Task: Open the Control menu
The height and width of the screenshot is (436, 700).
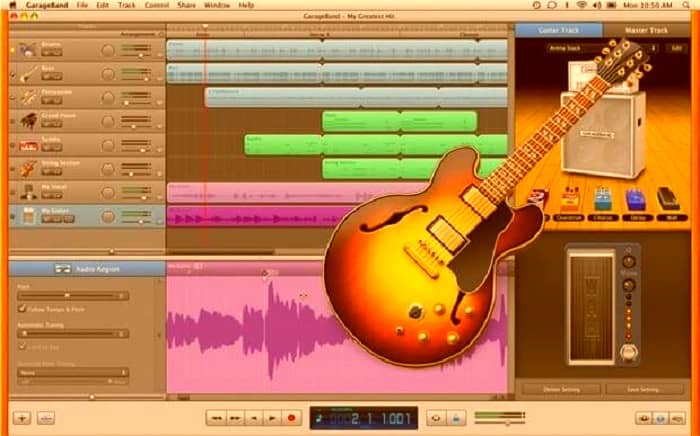Action: tap(157, 5)
